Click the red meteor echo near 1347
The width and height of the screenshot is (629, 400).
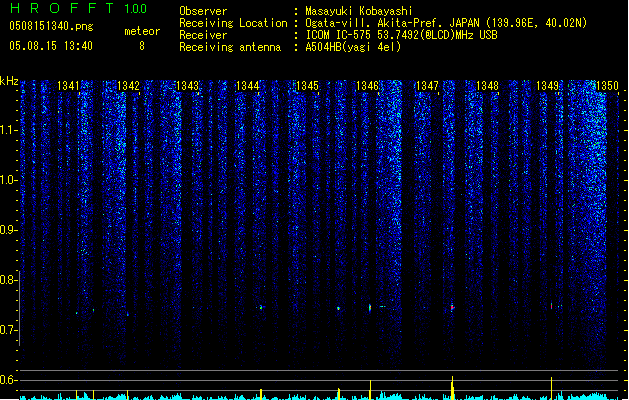[452, 307]
